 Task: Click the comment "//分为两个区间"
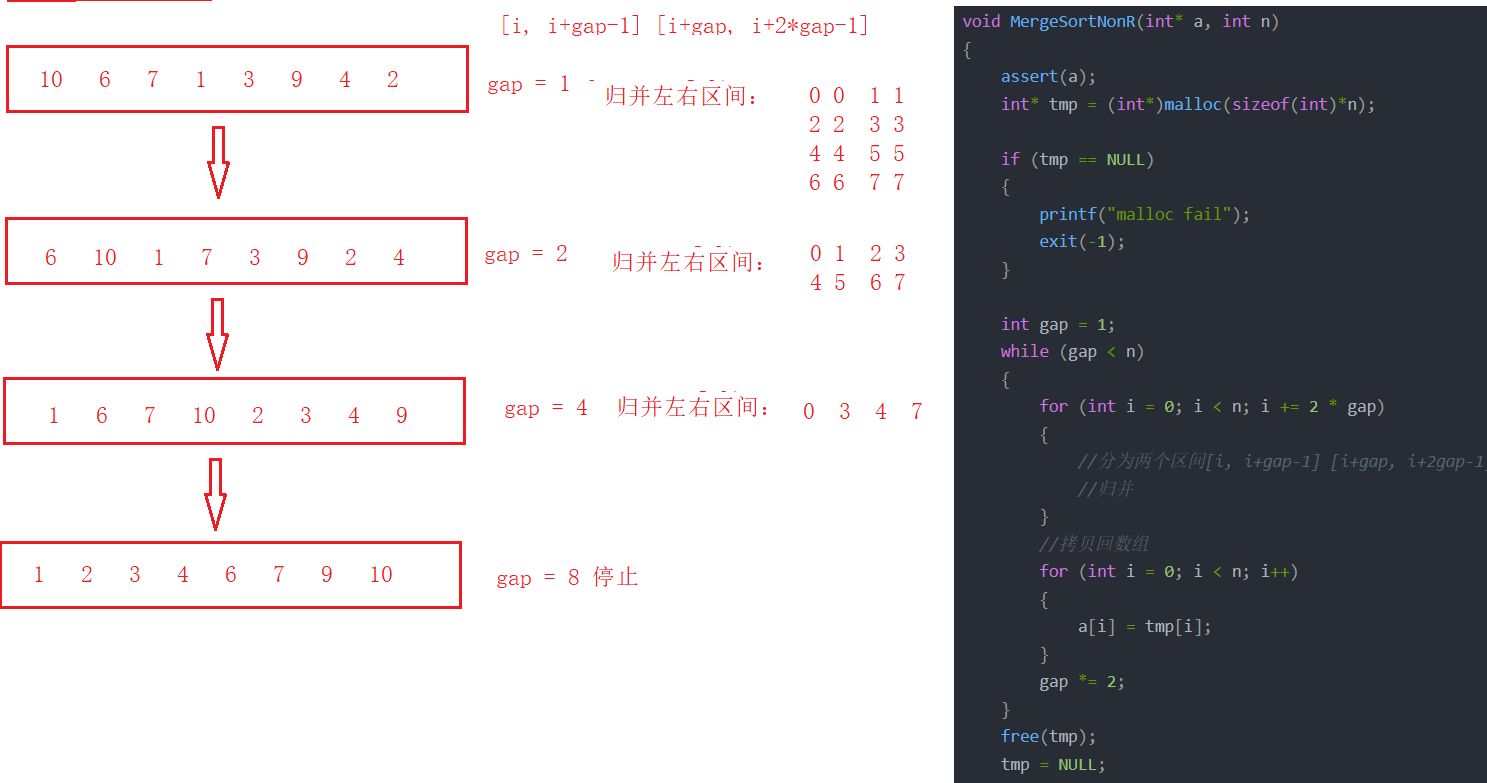click(1282, 461)
